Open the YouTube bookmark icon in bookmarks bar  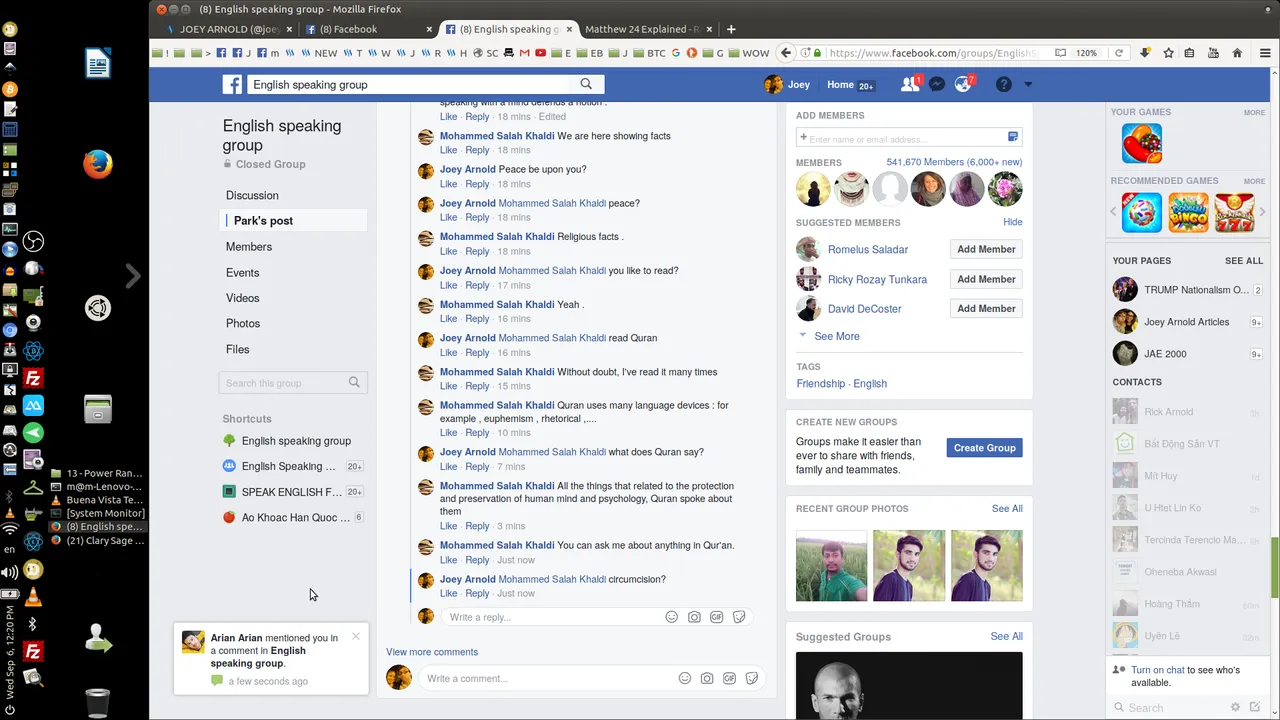(x=541, y=53)
